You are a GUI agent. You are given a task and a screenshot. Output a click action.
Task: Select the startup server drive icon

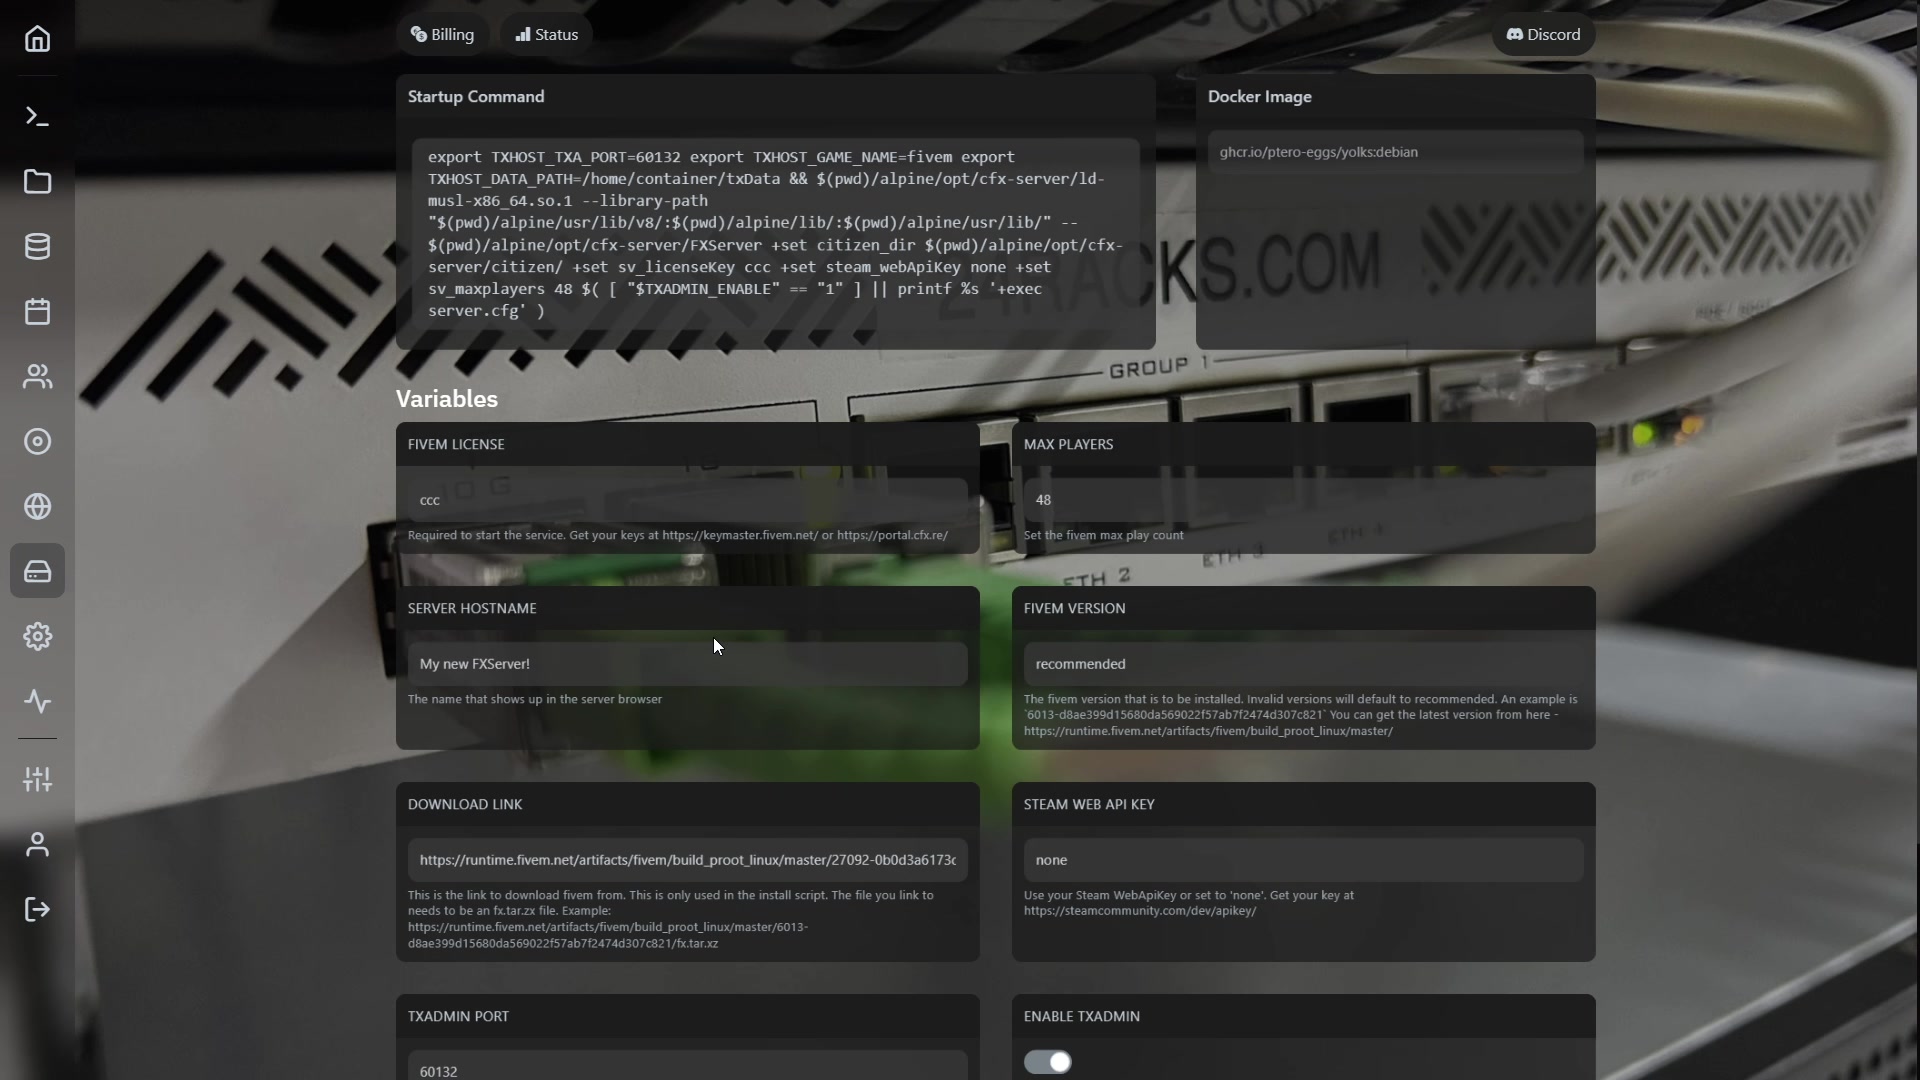coord(37,571)
